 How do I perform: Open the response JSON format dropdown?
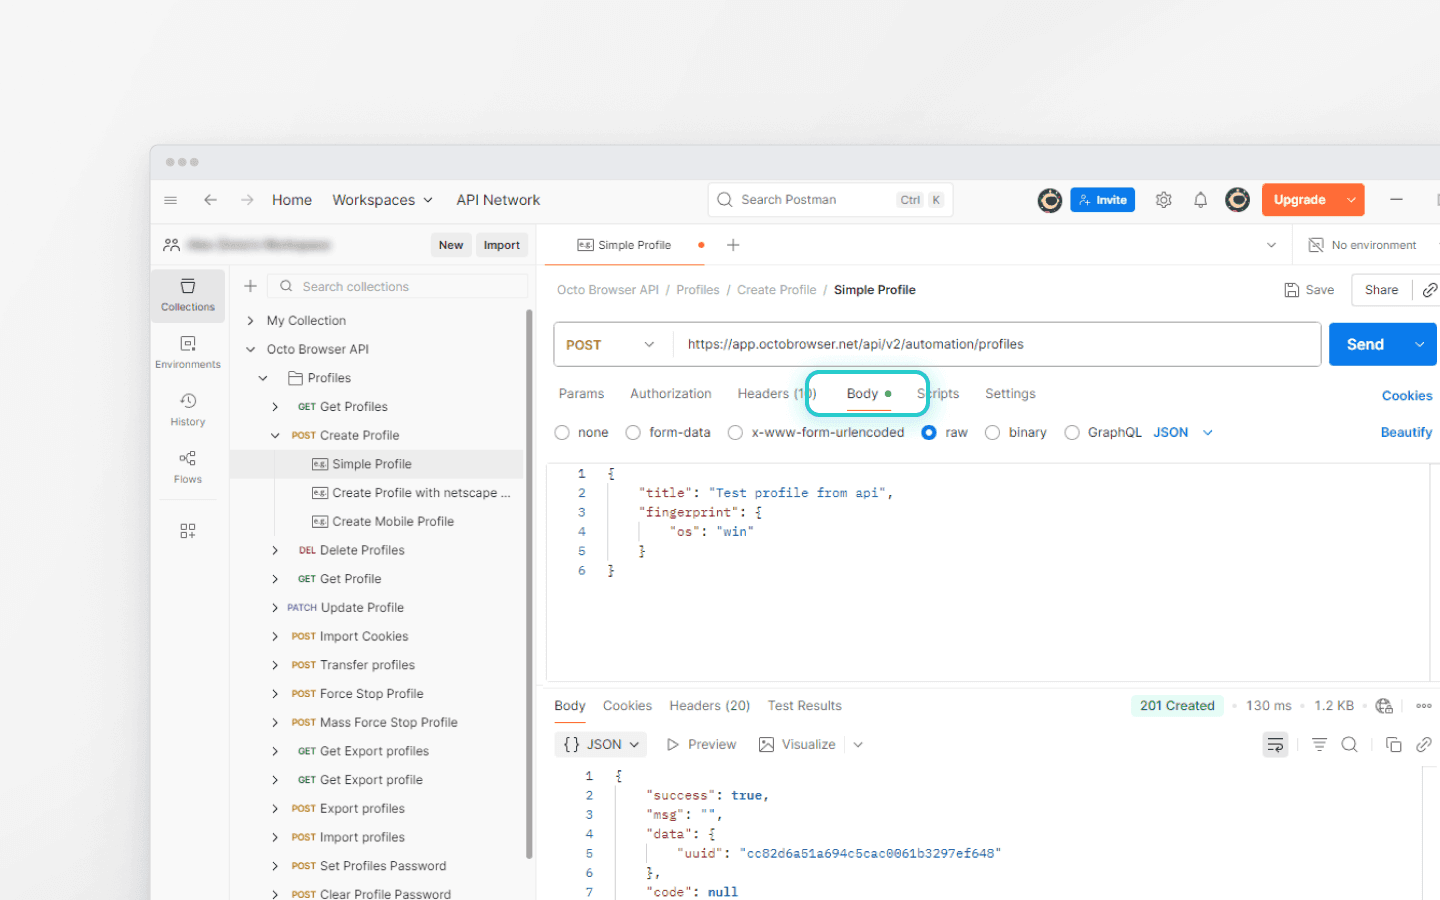click(601, 744)
